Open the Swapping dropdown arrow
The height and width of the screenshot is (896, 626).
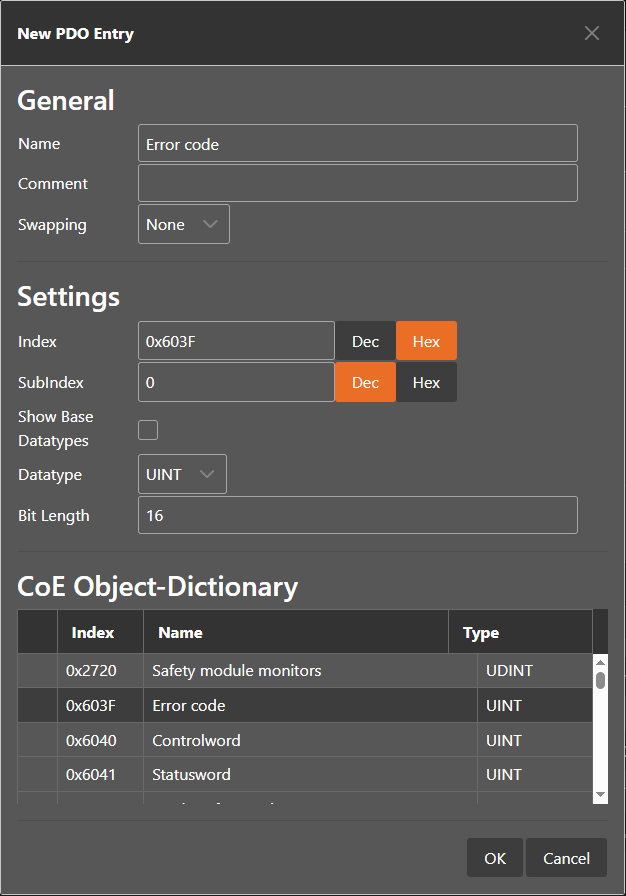click(213, 224)
